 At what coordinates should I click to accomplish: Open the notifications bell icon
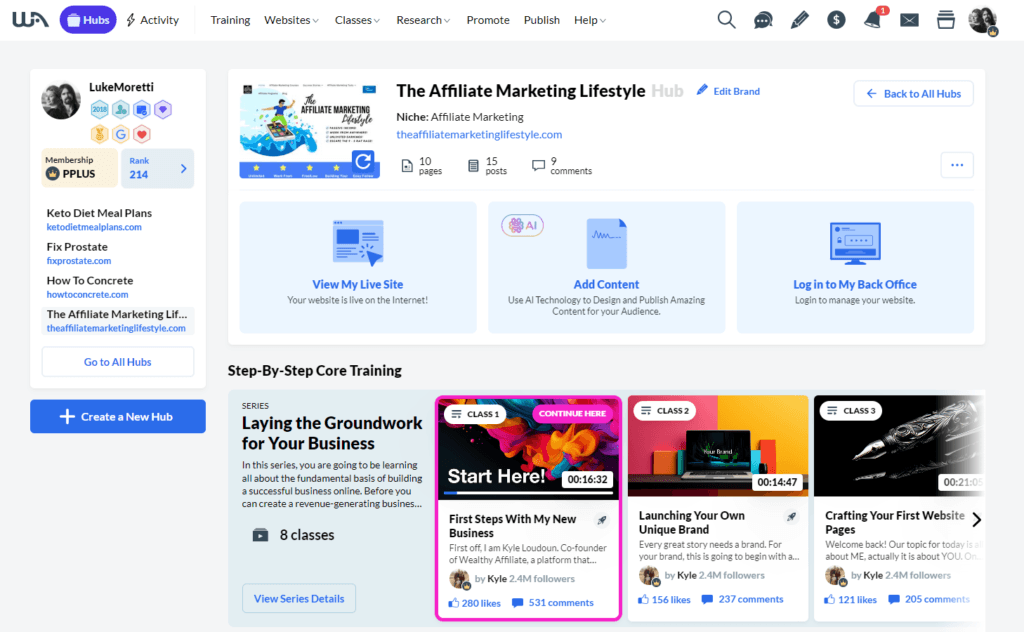pos(872,20)
